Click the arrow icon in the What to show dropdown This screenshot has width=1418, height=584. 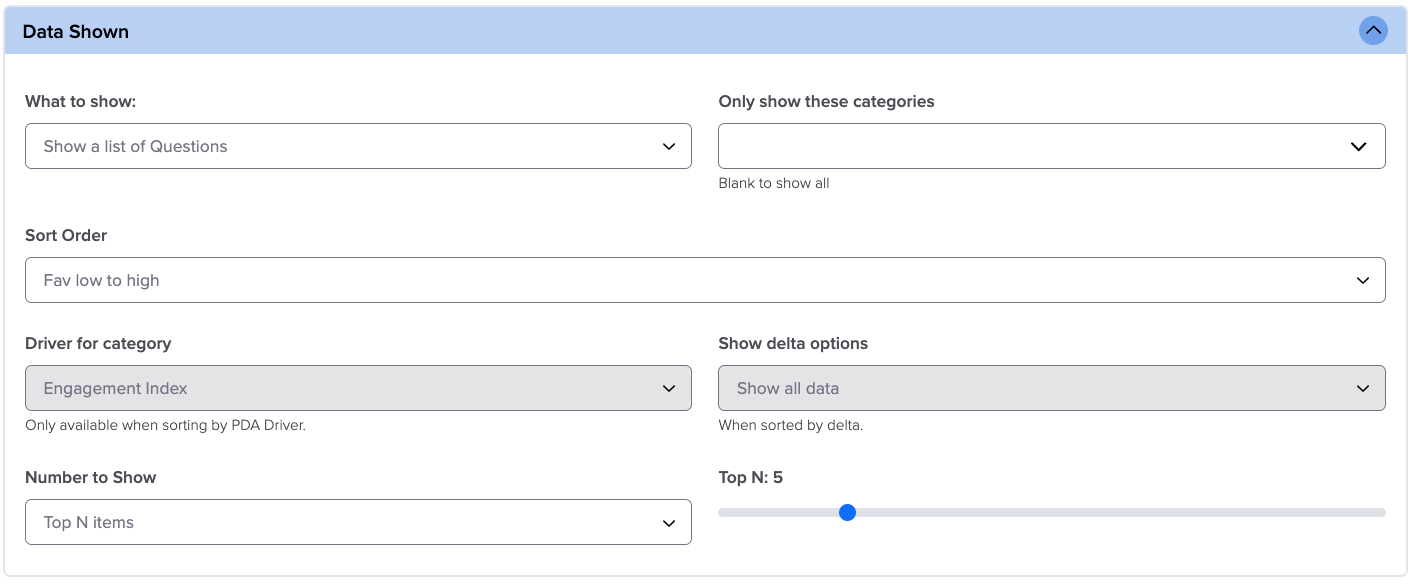click(x=669, y=147)
